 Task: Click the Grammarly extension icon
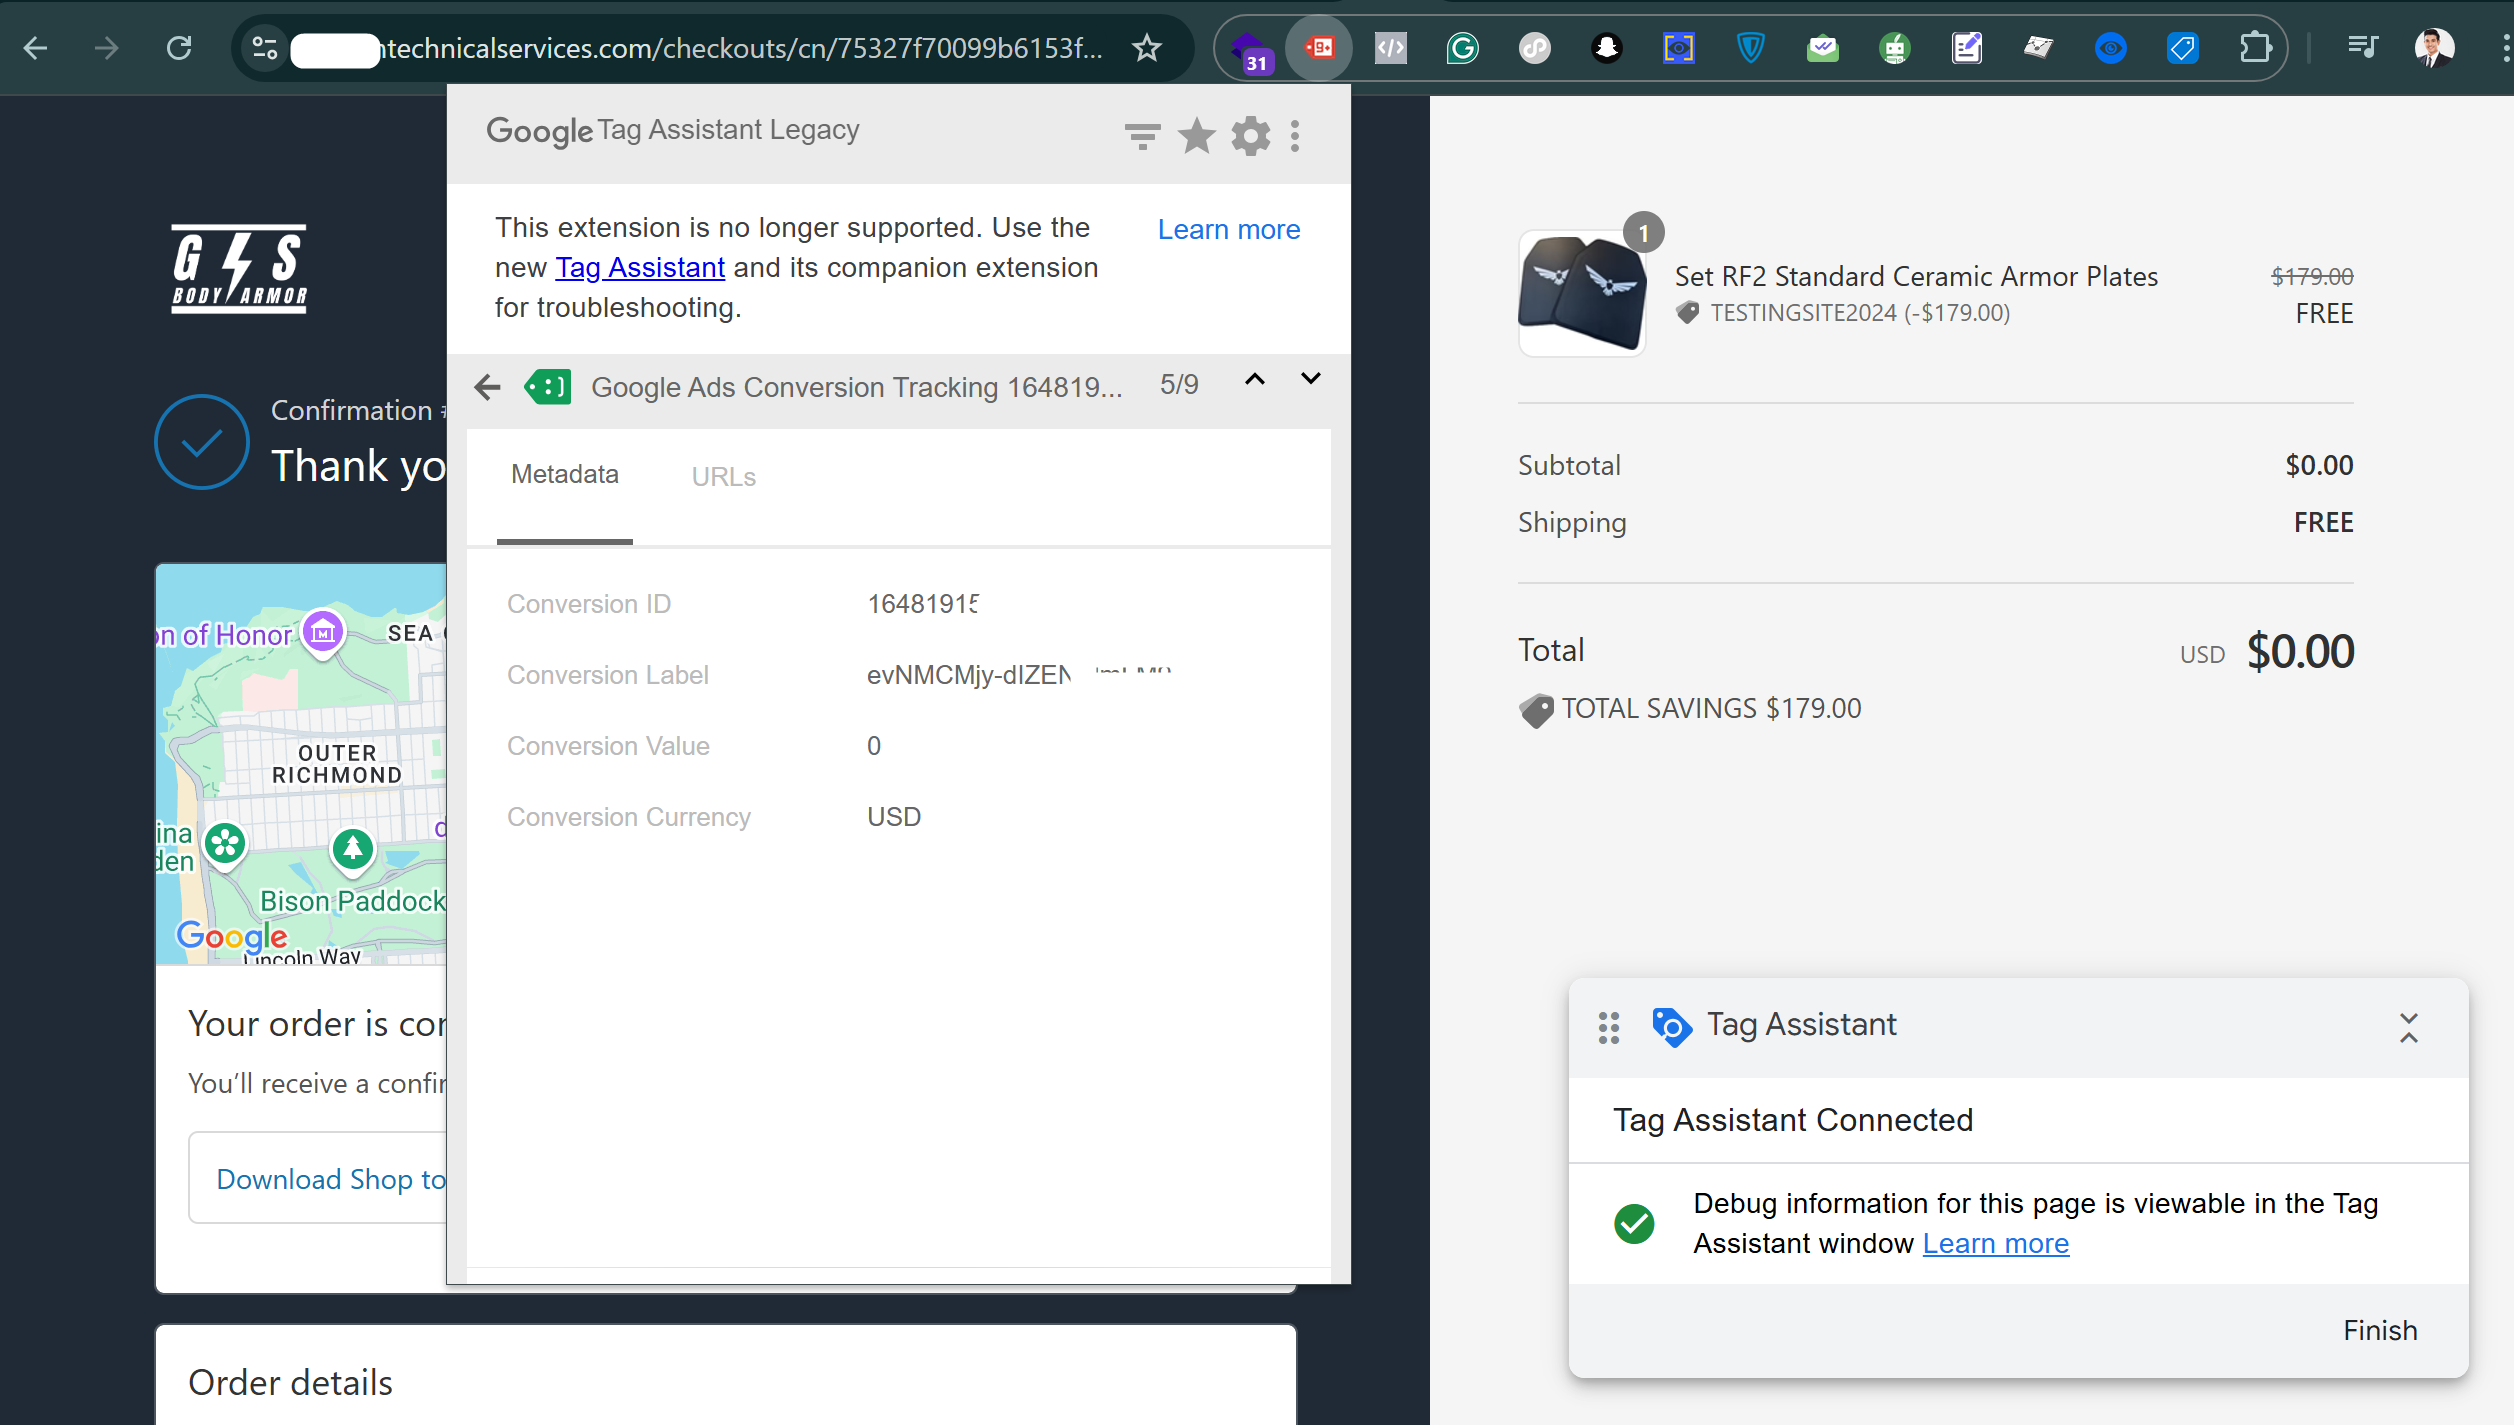tap(1462, 48)
